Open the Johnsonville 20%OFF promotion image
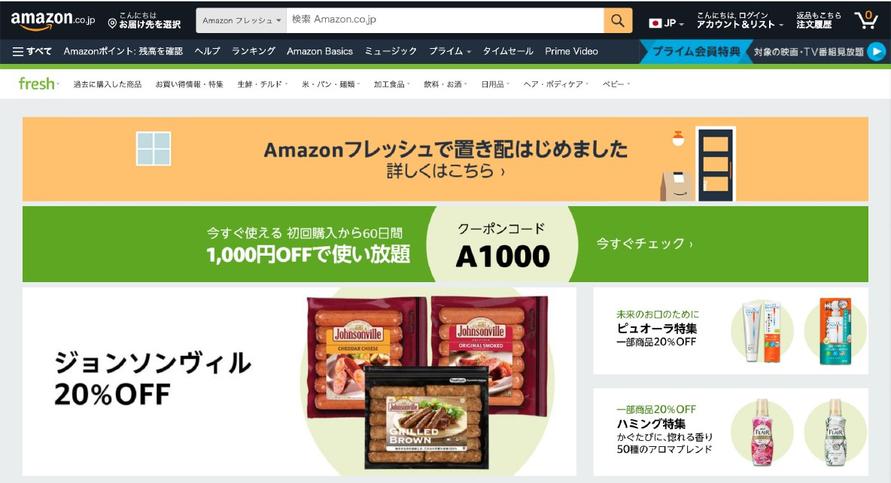This screenshot has height=483, width=891. [x=299, y=381]
